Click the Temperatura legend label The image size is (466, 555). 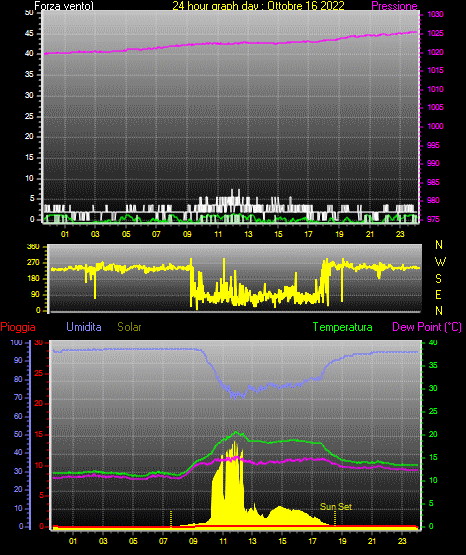343,327
